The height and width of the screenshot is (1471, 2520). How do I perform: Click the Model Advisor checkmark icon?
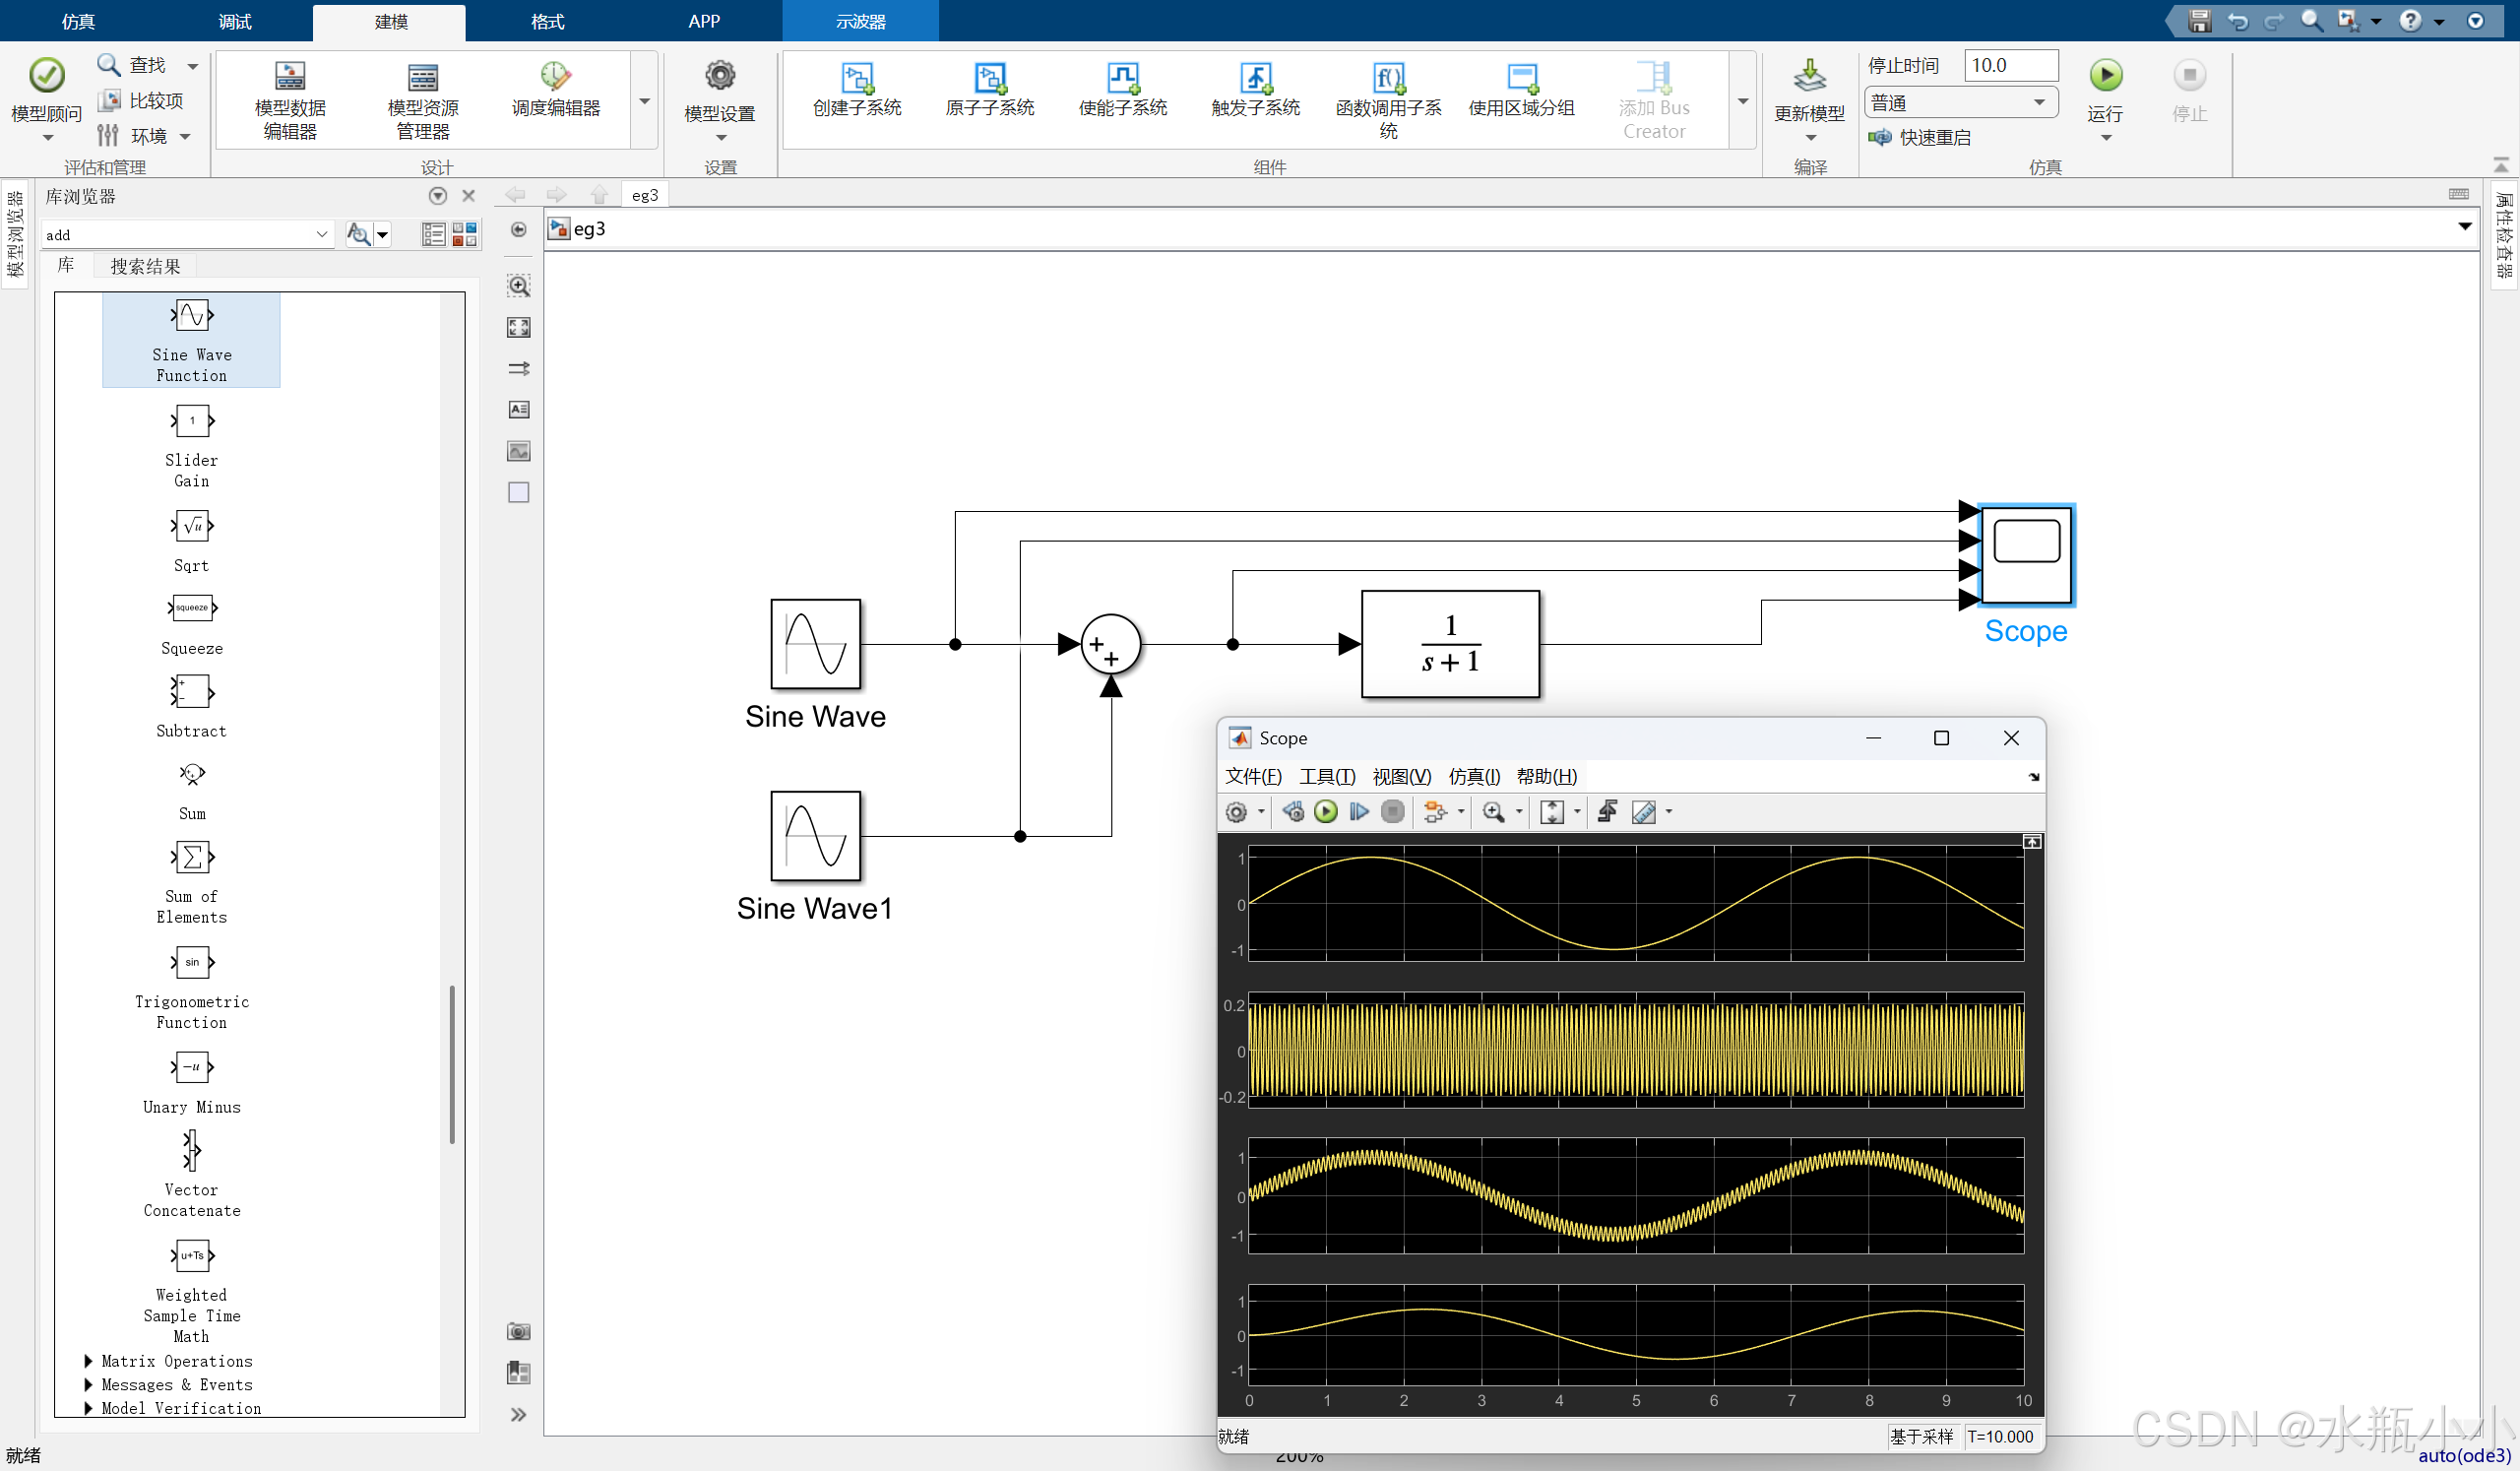click(x=46, y=76)
